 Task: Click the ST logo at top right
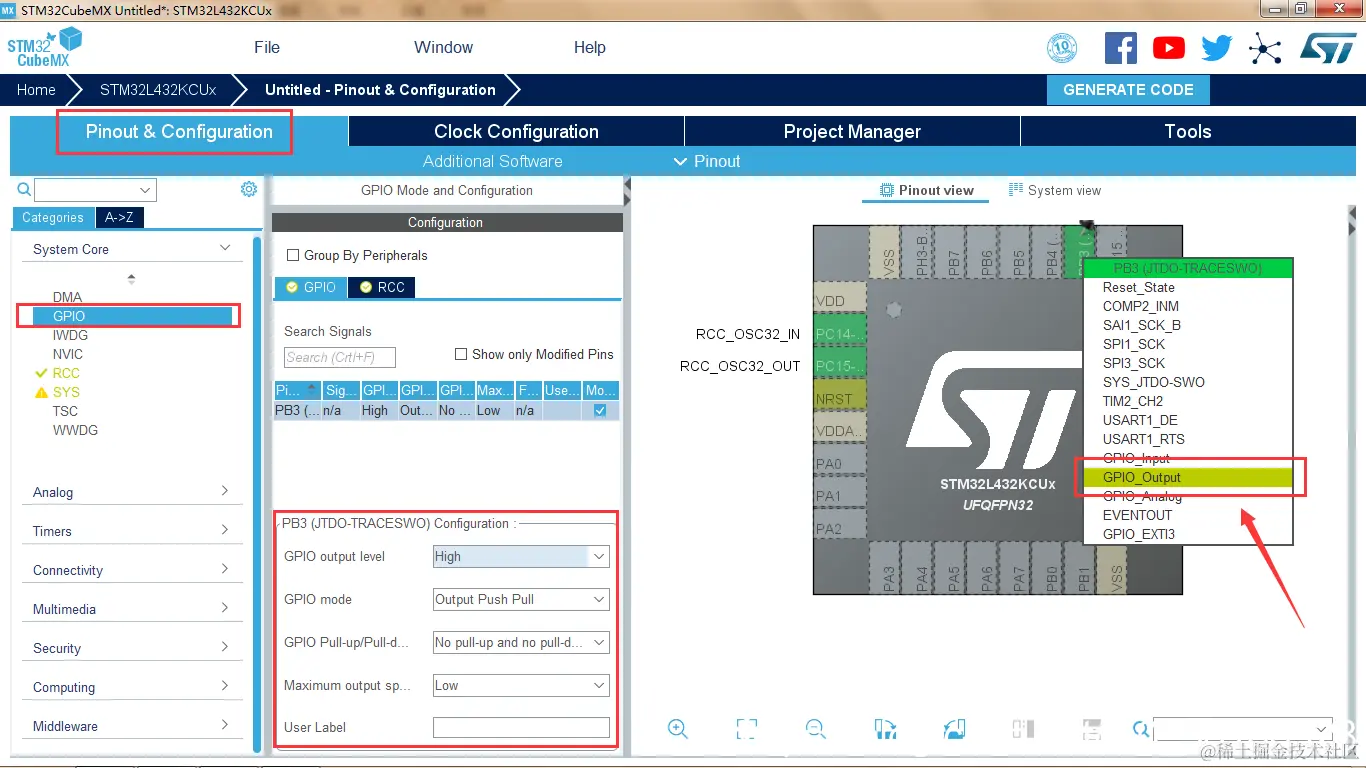click(x=1328, y=48)
